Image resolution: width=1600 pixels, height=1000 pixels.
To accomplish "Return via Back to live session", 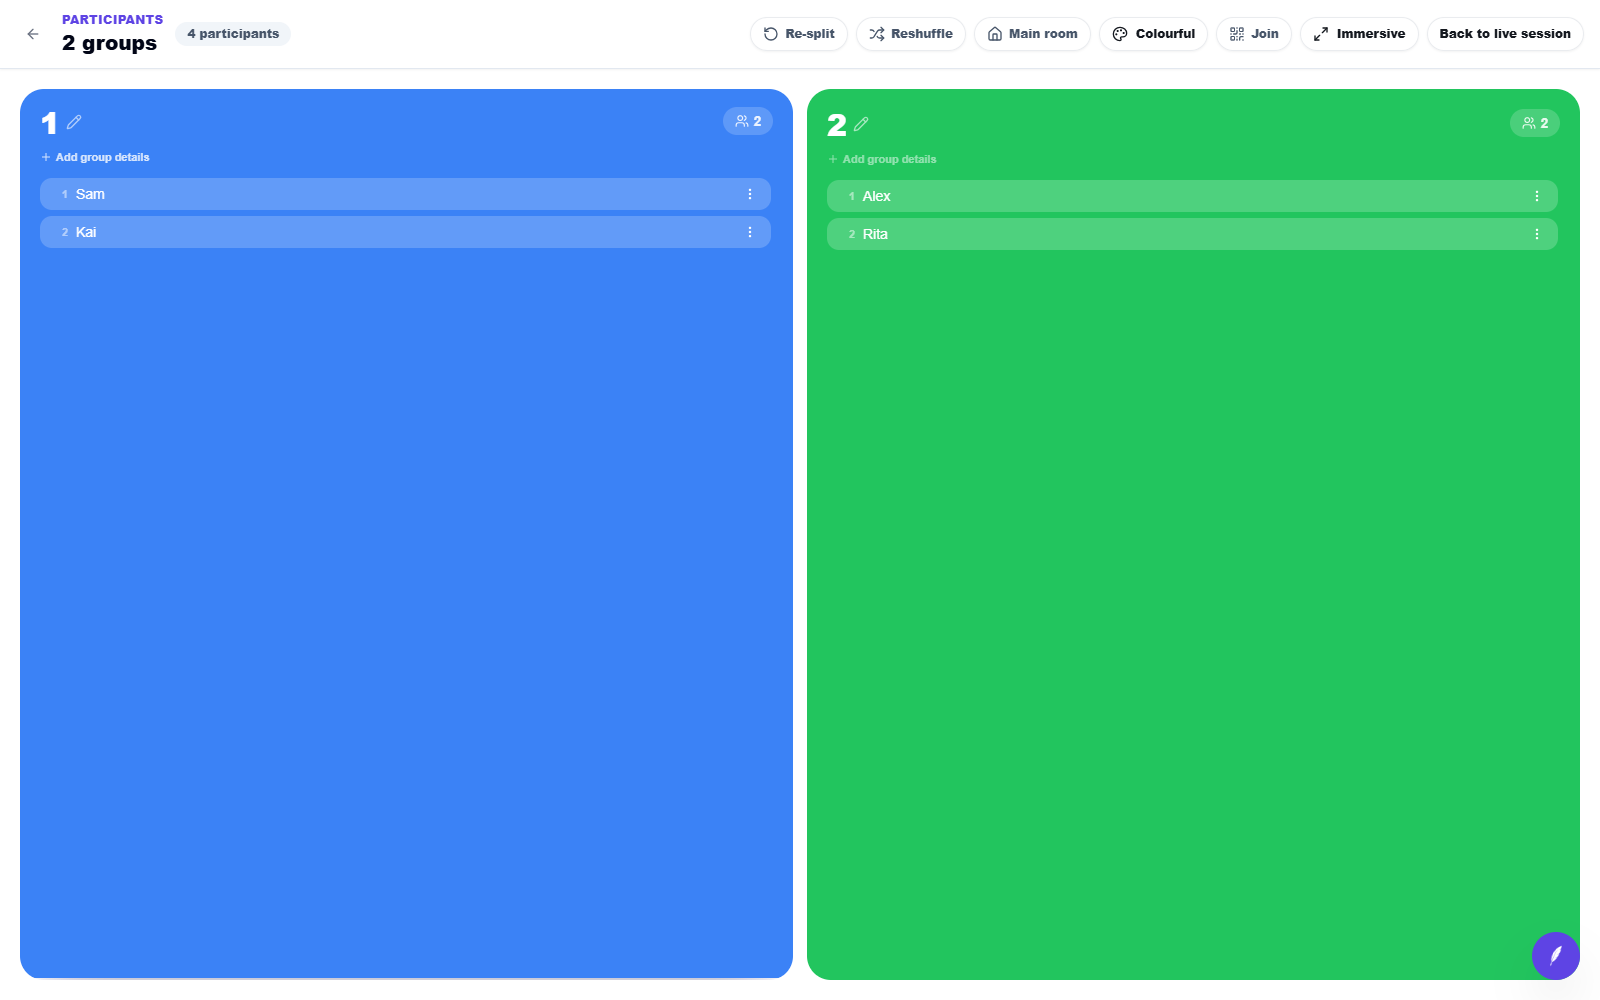I will tap(1505, 34).
